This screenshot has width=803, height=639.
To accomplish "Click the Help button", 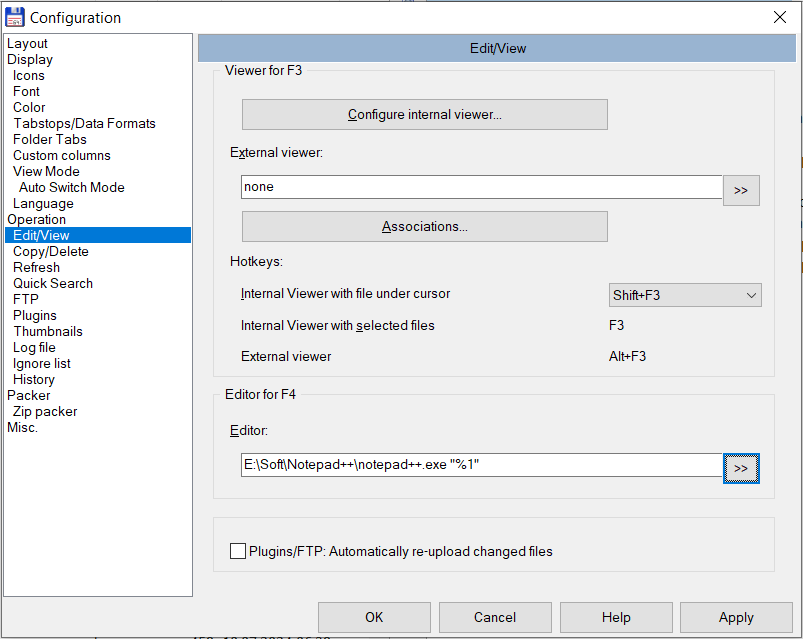I will coord(616,617).
